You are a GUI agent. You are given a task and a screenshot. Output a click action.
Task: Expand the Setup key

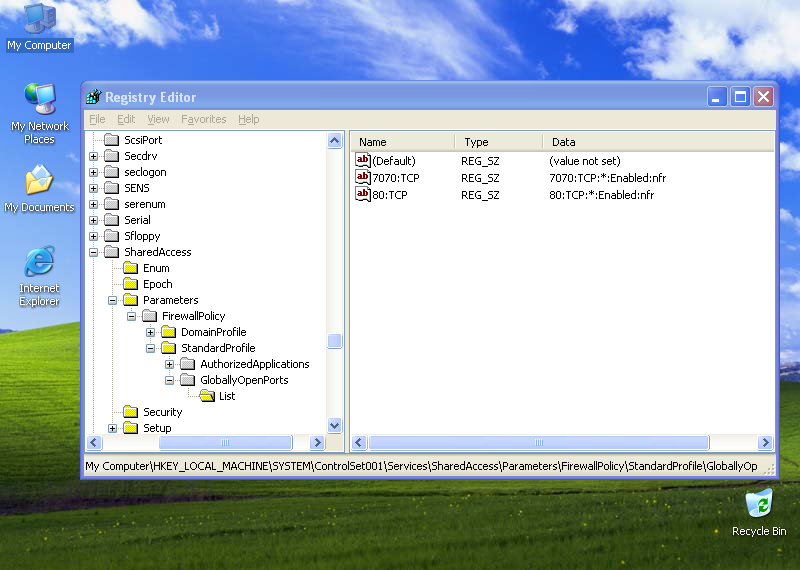tap(112, 428)
